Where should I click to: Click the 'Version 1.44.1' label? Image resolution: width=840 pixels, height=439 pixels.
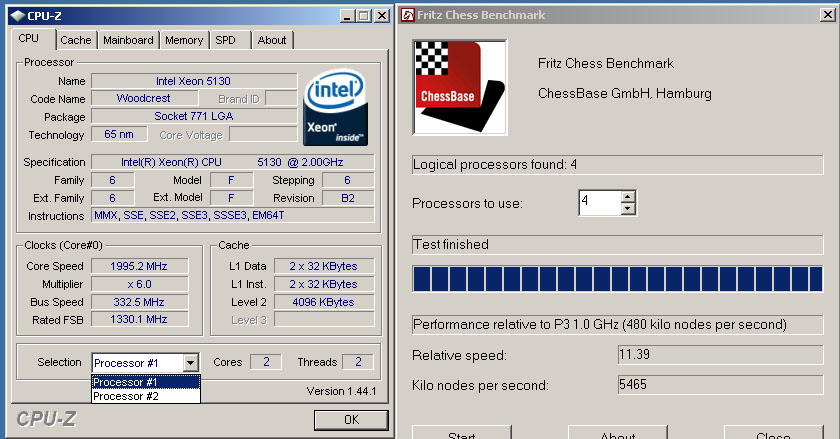pyautogui.click(x=341, y=391)
